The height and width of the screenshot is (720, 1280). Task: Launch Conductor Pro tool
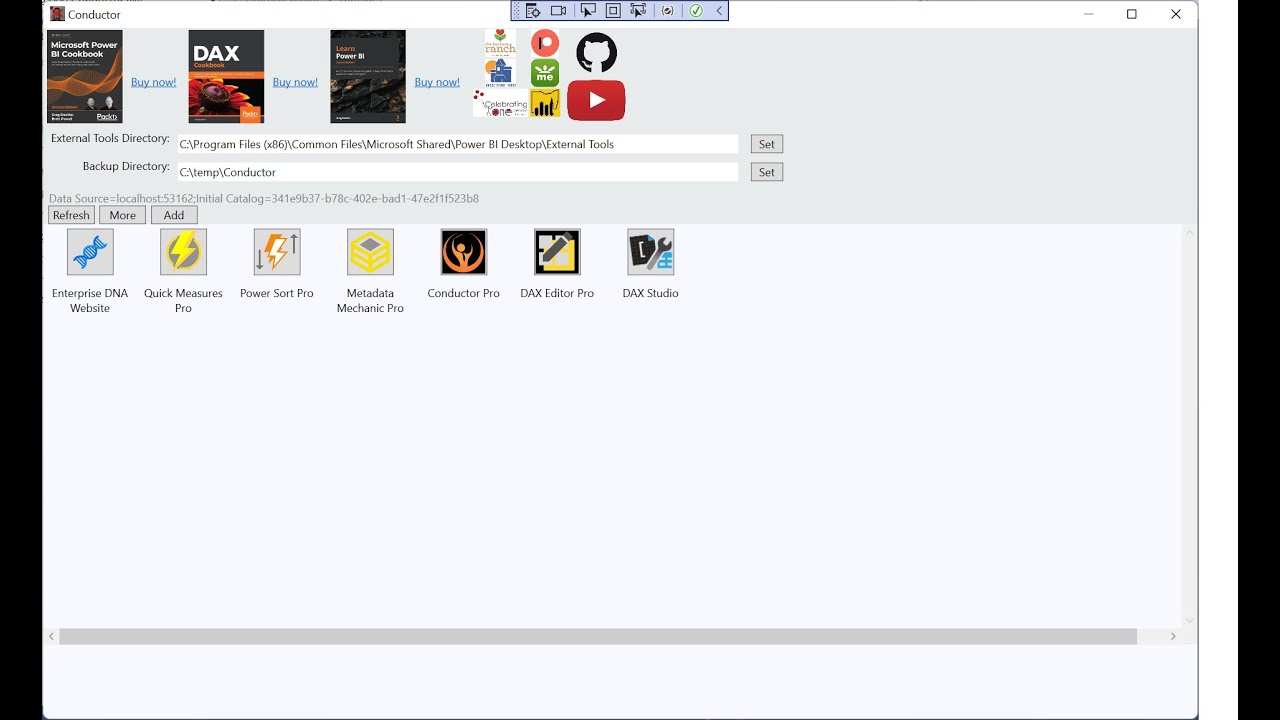[x=464, y=252]
